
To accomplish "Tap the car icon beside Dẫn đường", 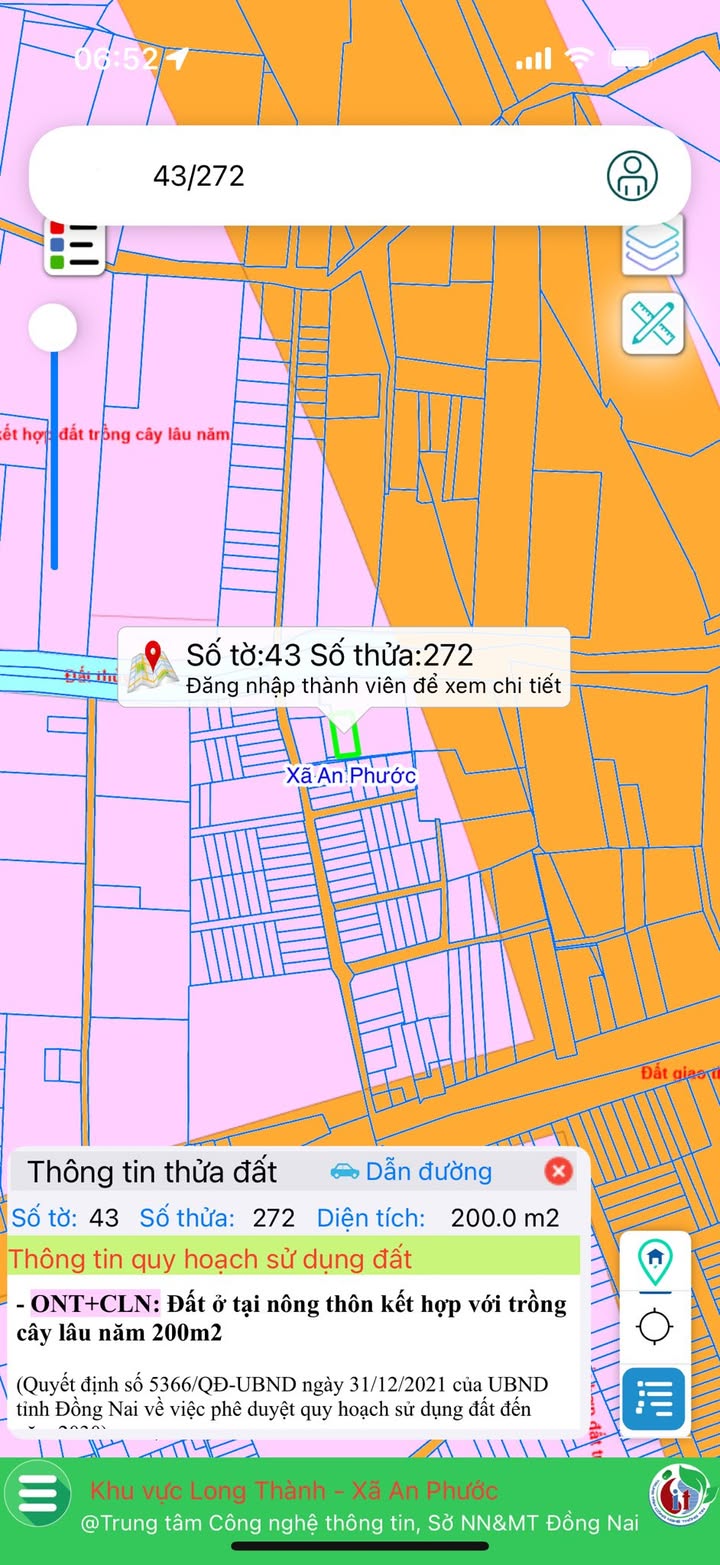I will click(344, 1170).
